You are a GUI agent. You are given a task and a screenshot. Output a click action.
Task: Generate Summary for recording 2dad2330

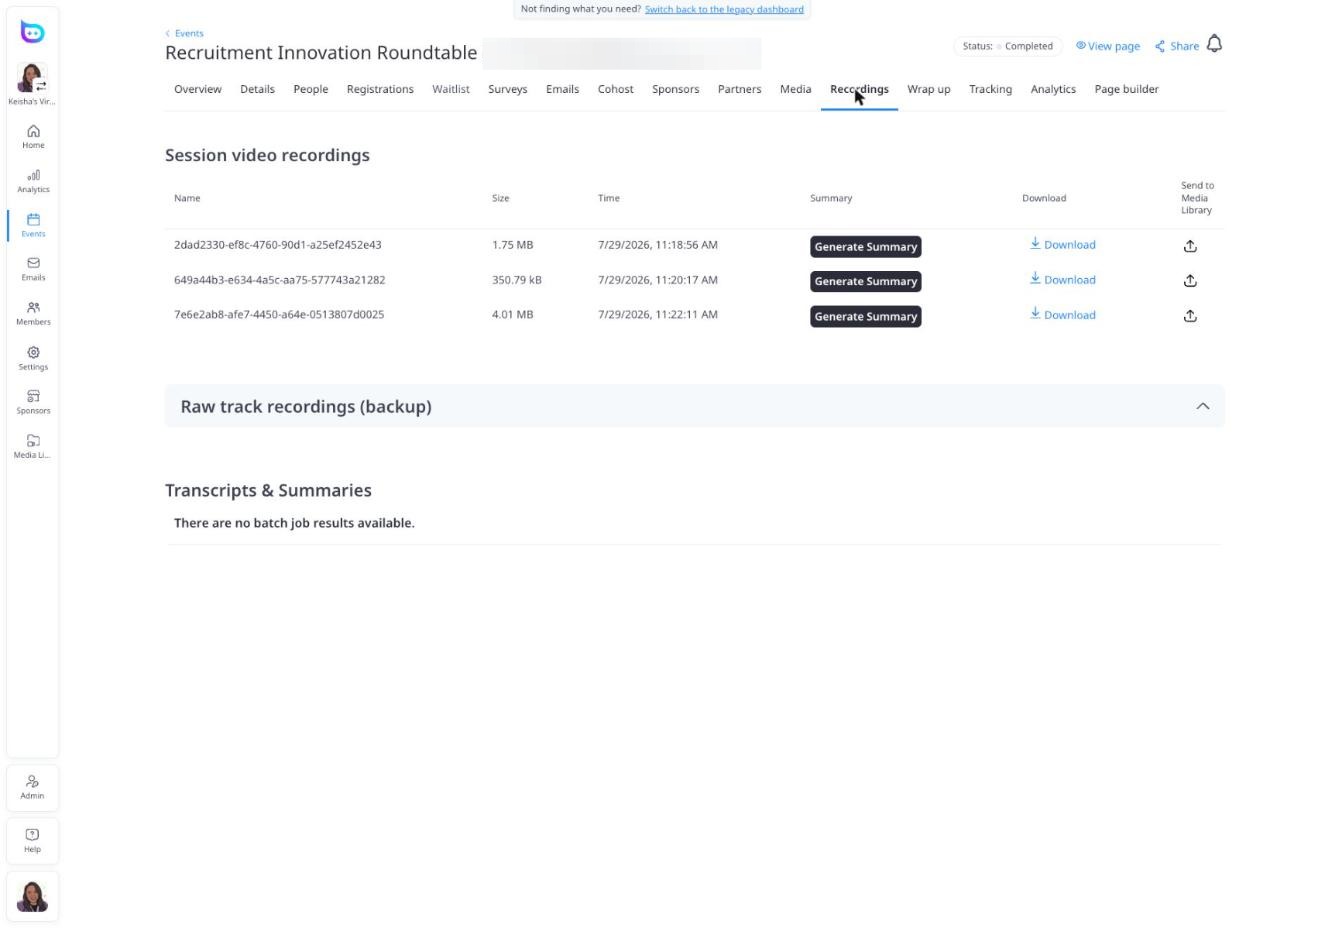coord(866,247)
